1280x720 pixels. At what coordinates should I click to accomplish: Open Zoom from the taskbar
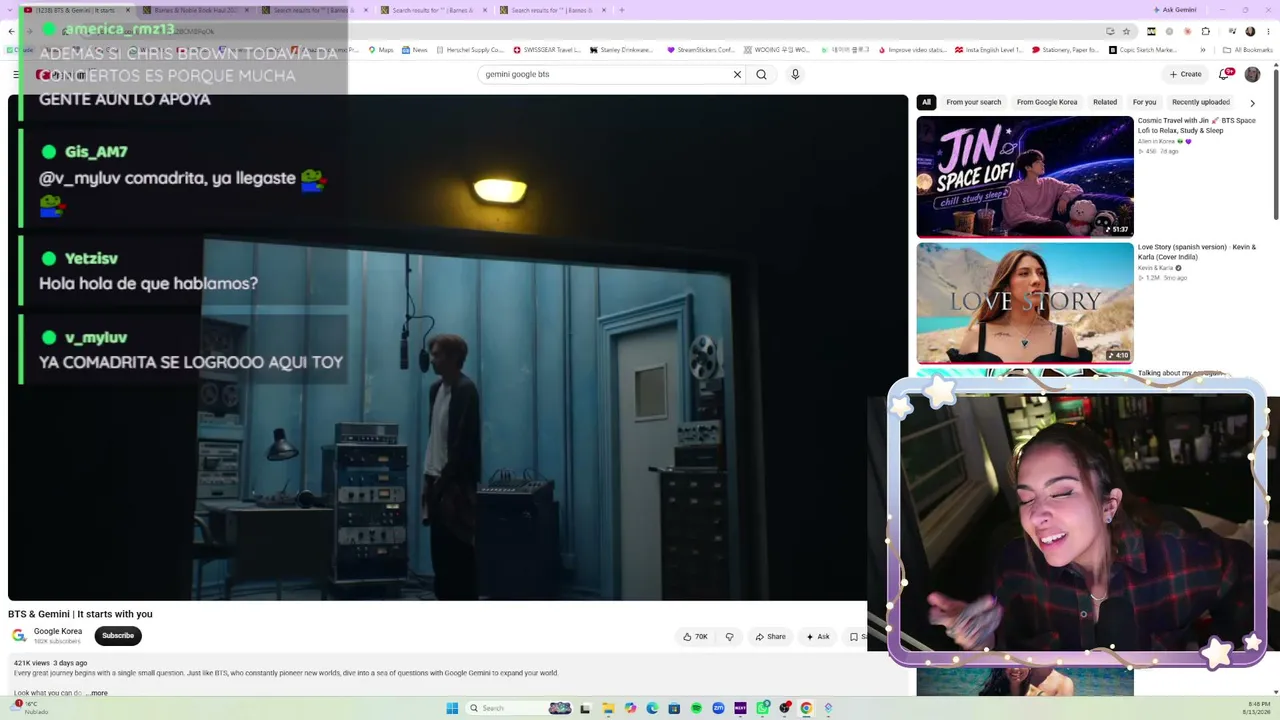718,708
